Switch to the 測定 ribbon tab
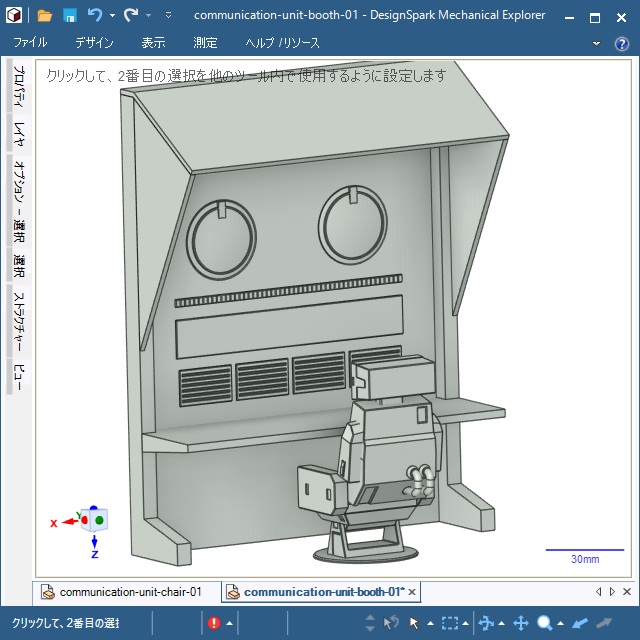Image resolution: width=640 pixels, height=640 pixels. coord(205,42)
